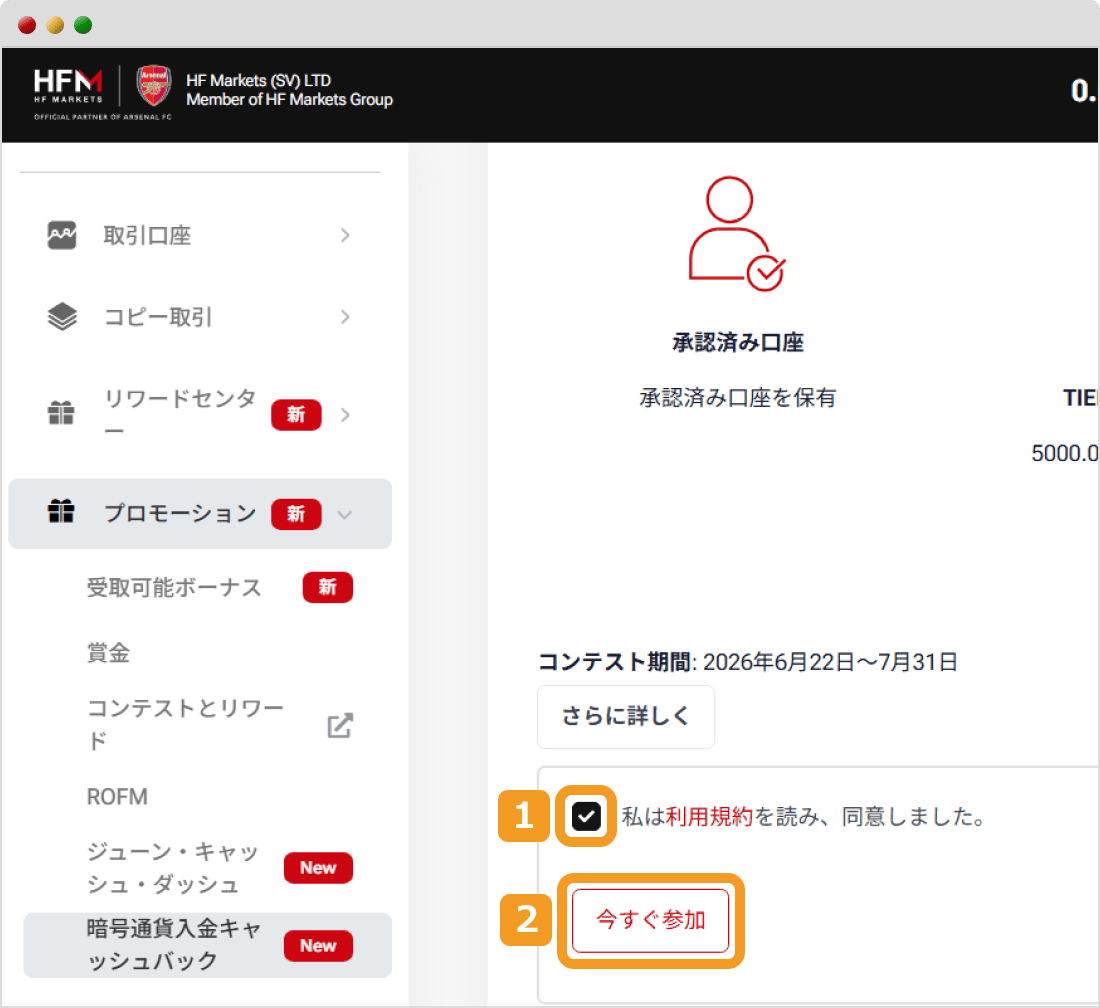The height and width of the screenshot is (1008, 1100).
Task: Click the yellow minimize window button
Action: coord(55,25)
